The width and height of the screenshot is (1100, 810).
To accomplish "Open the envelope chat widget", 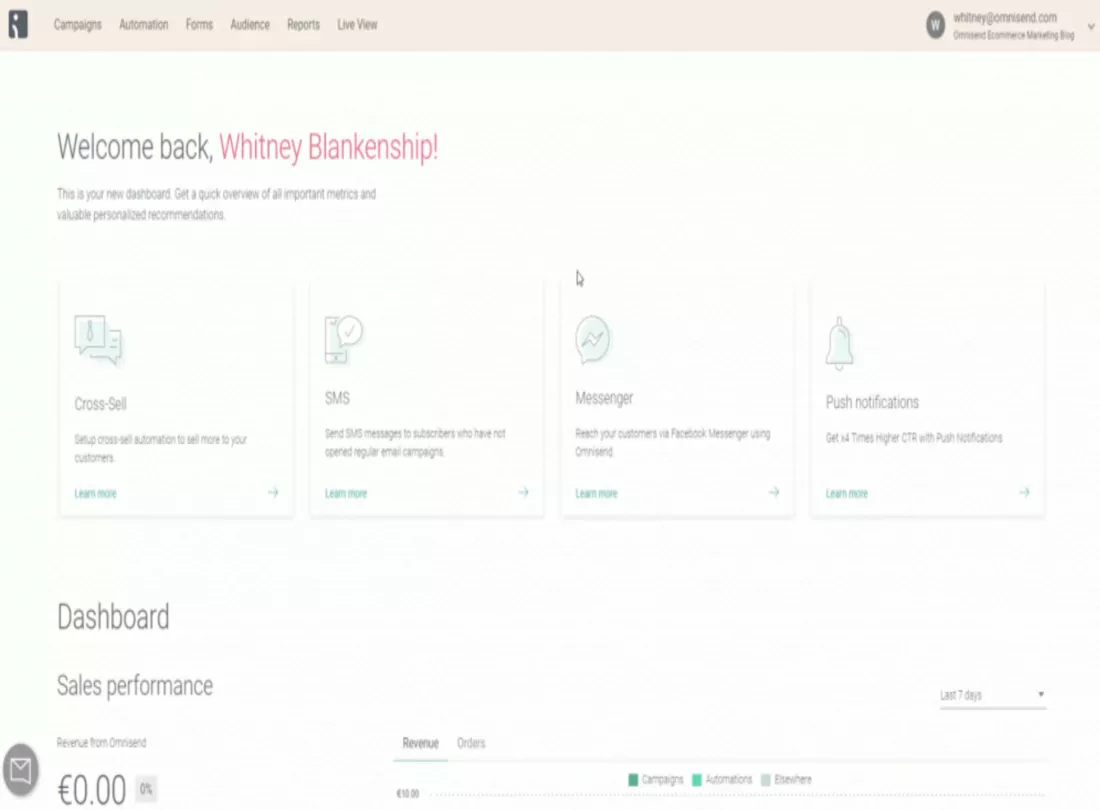I will 20,770.
